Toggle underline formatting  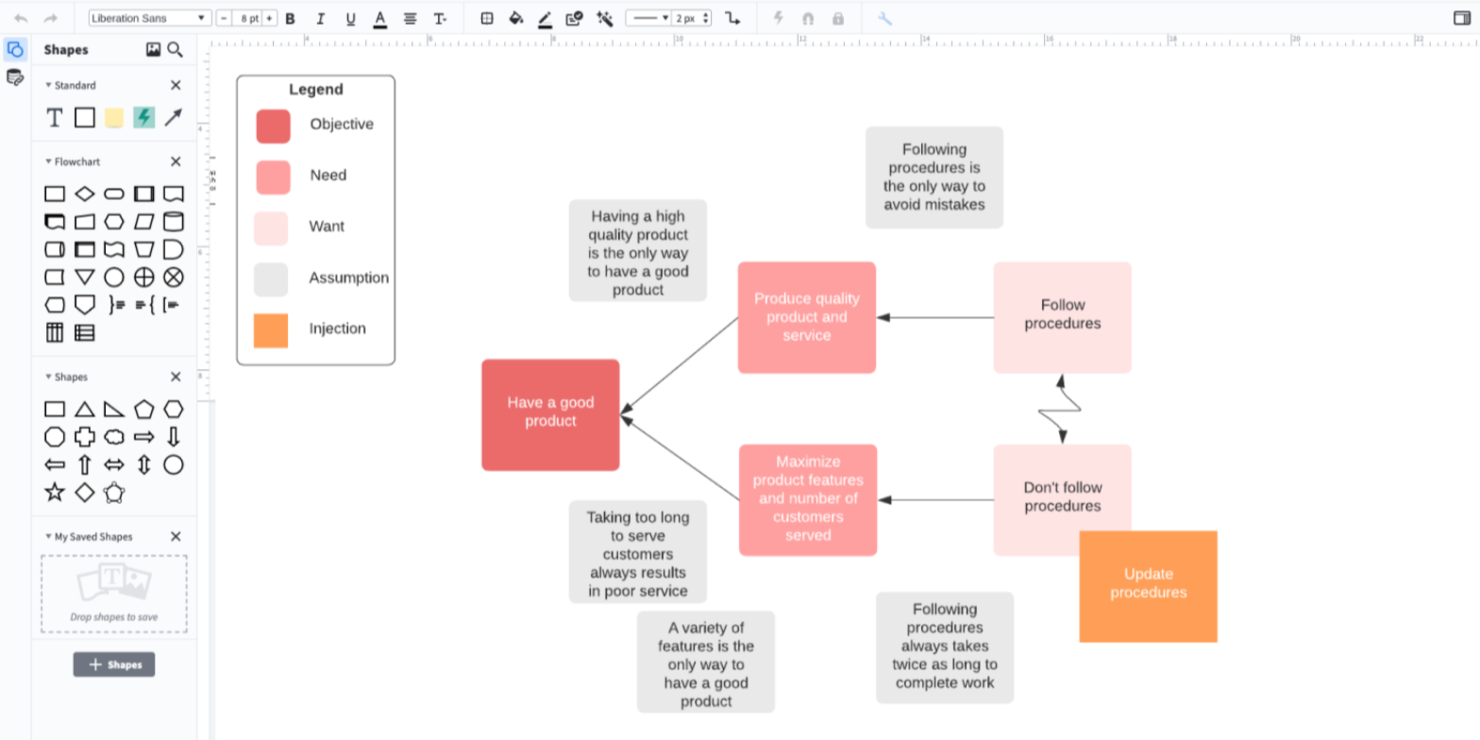(350, 18)
